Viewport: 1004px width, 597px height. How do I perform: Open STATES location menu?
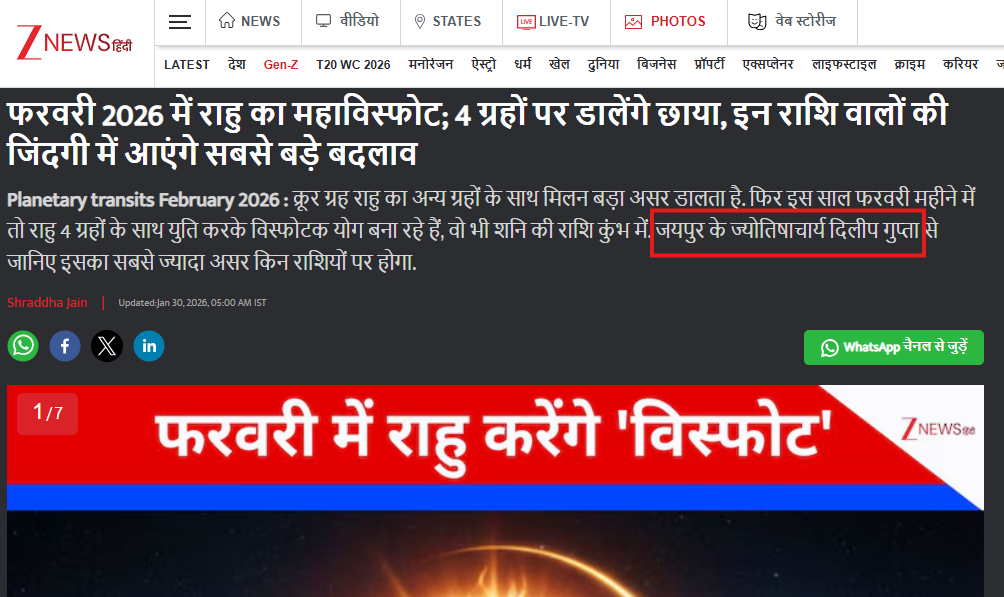point(448,22)
